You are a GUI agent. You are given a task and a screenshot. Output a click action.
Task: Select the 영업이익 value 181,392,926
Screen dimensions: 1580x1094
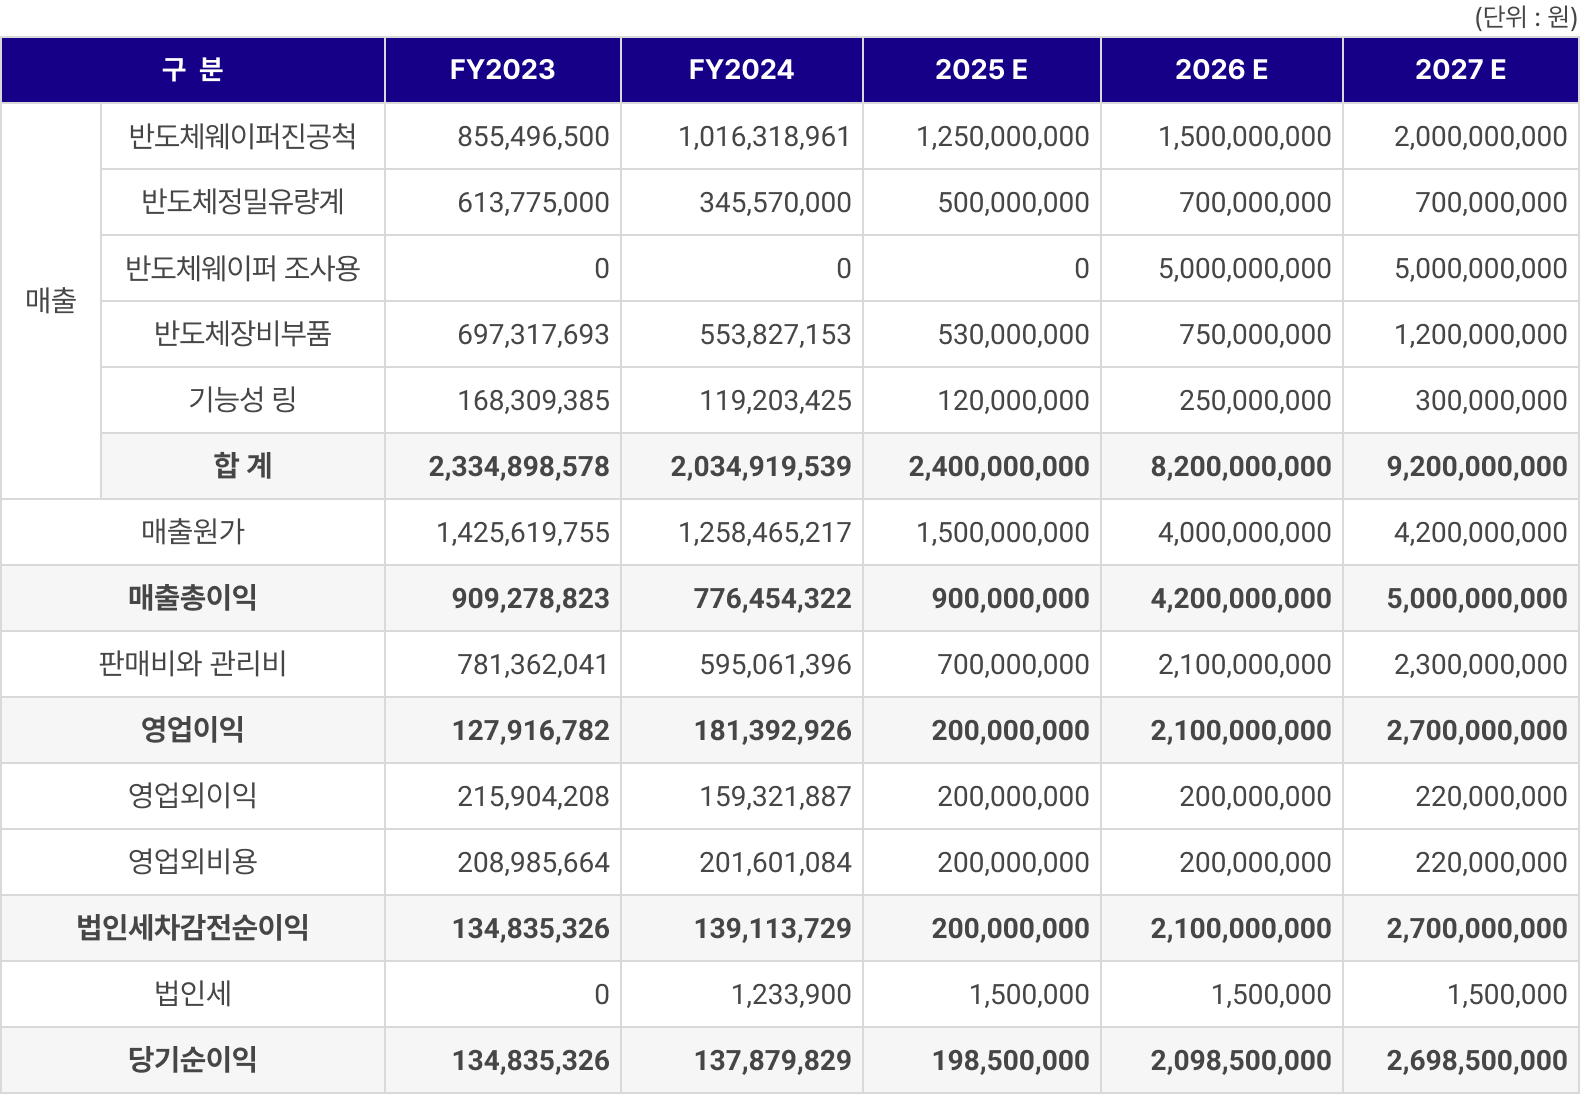772,730
